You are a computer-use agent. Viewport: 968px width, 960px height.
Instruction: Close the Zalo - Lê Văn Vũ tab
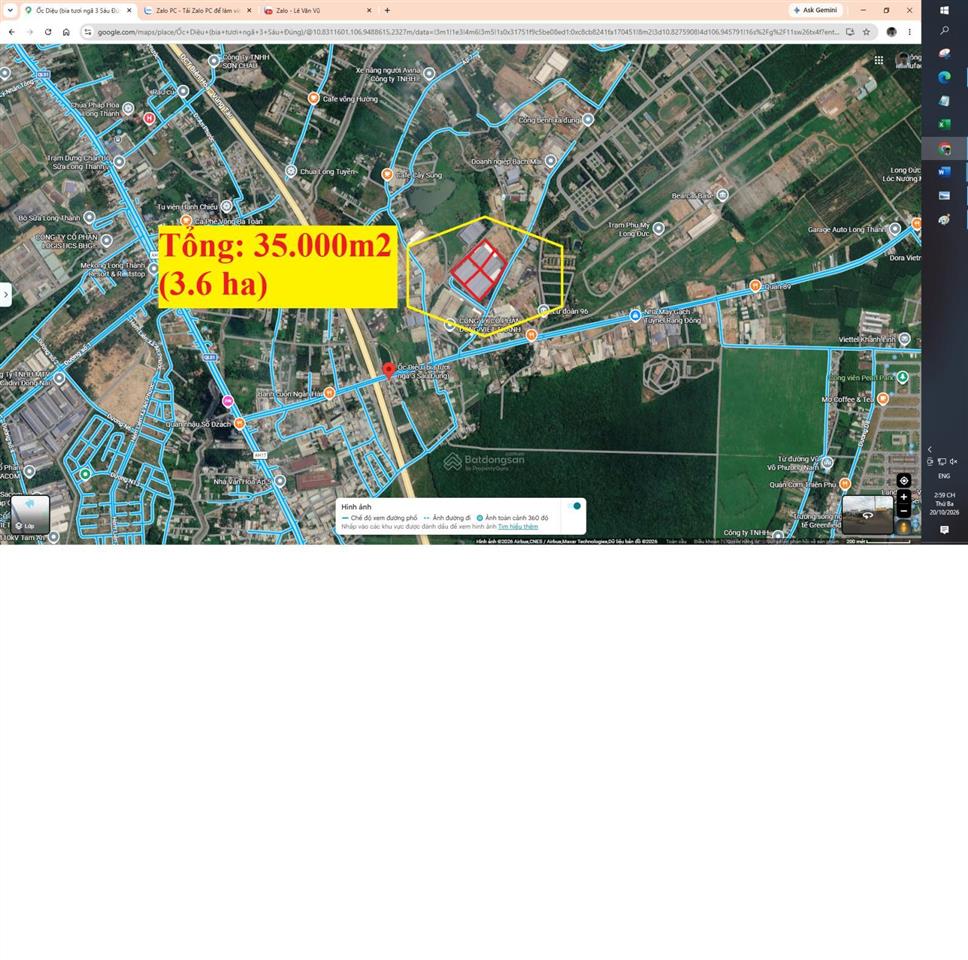[369, 10]
